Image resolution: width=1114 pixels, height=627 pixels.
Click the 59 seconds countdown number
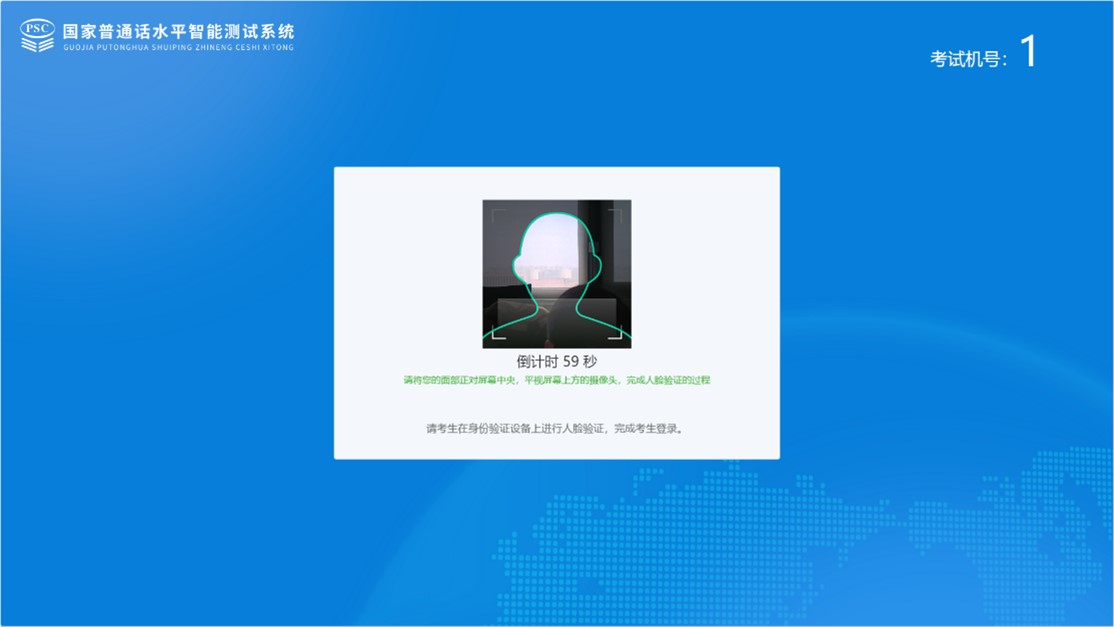pyautogui.click(x=571, y=362)
